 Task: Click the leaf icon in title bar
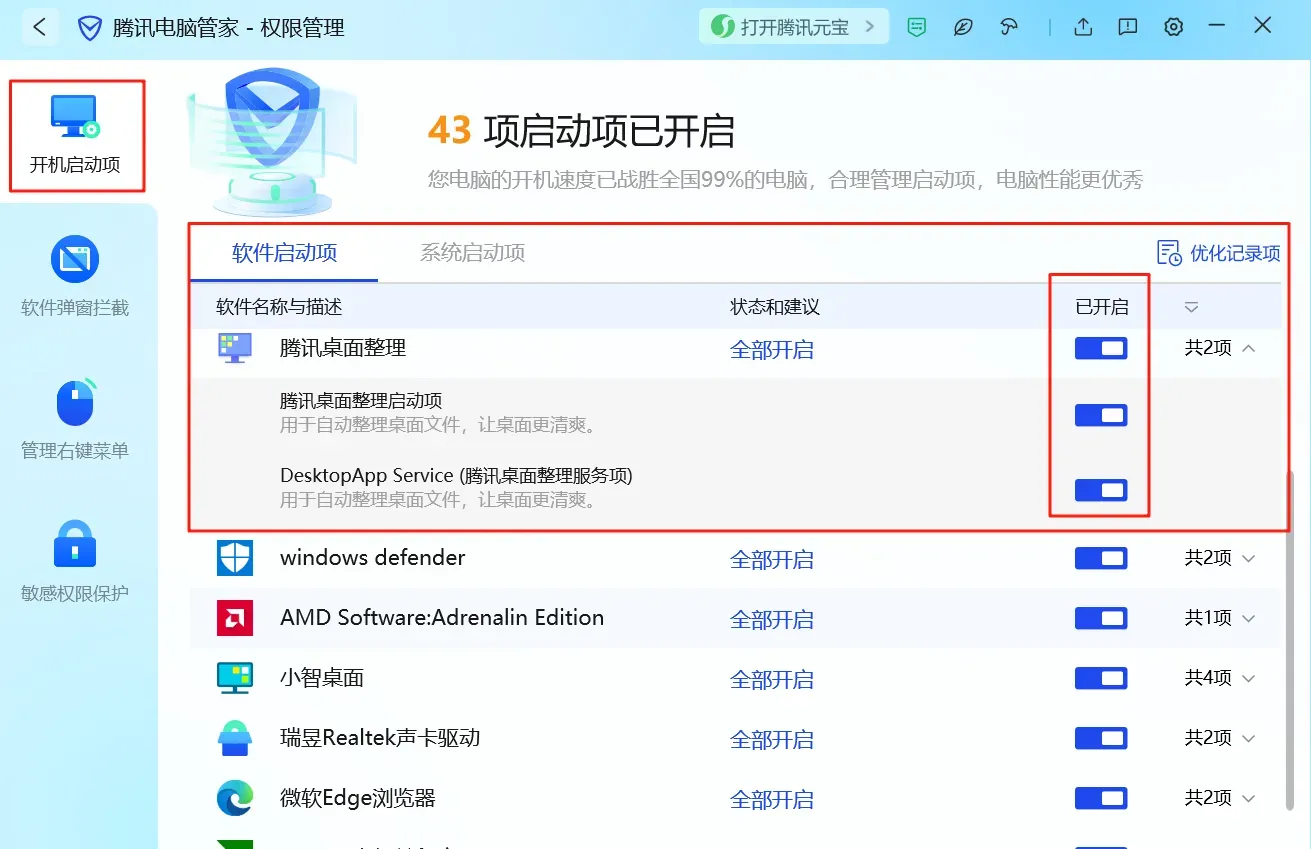point(963,28)
